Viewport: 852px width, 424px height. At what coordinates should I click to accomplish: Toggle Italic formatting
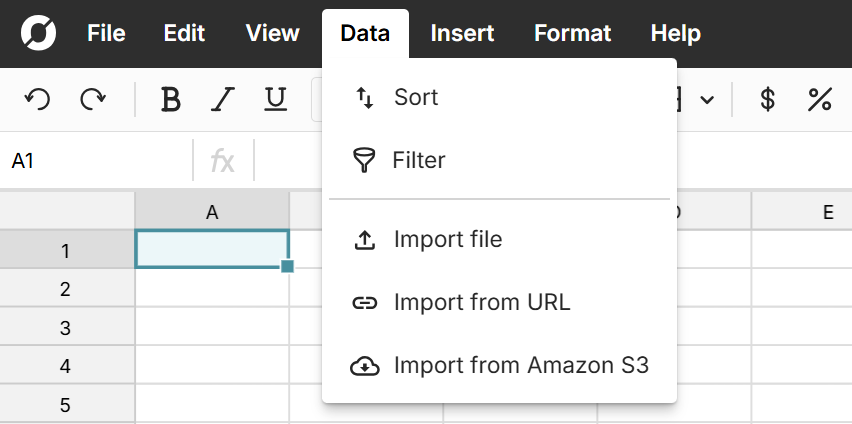click(x=223, y=99)
